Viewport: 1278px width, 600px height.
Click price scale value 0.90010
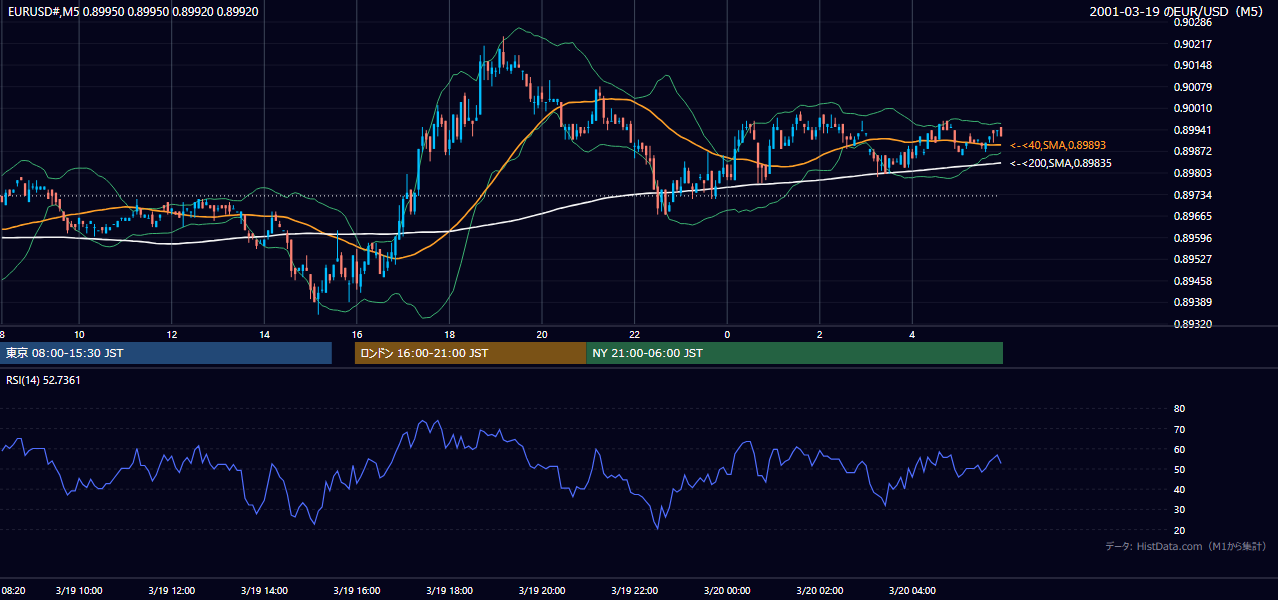pyautogui.click(x=1193, y=108)
